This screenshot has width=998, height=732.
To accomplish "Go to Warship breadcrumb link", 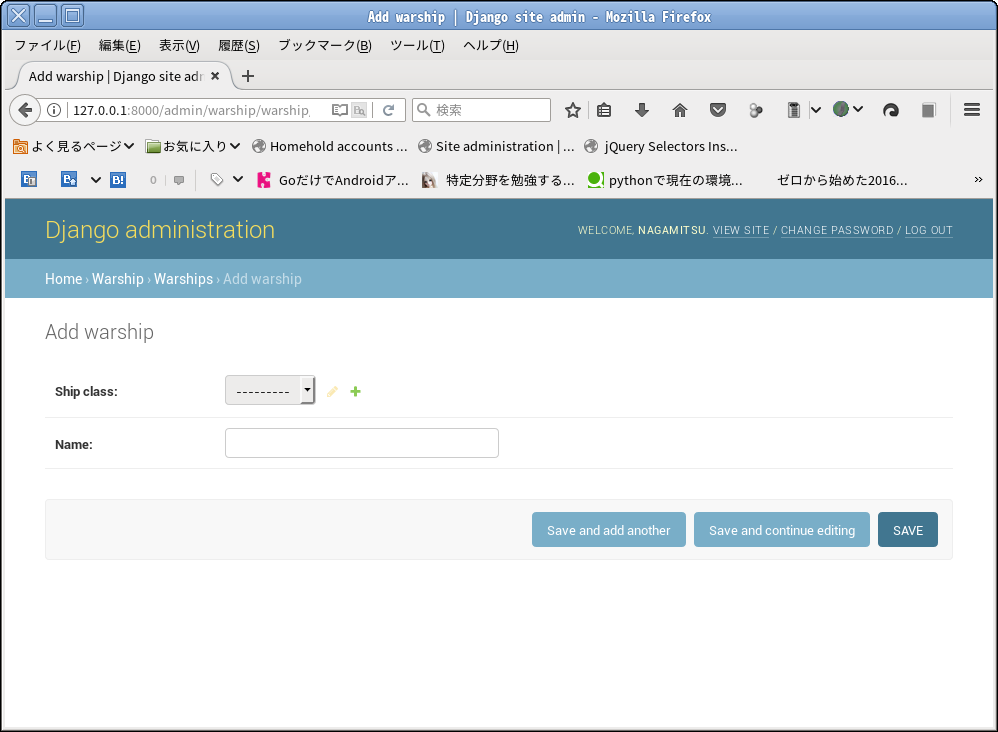I will pos(118,279).
